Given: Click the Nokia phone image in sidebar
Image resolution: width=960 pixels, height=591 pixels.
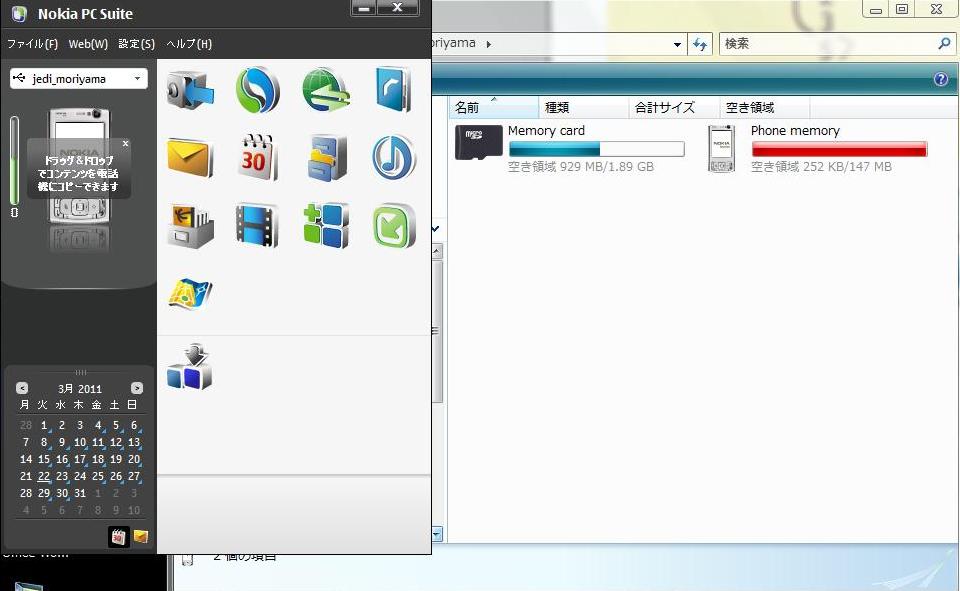Looking at the screenshot, I should (80, 167).
